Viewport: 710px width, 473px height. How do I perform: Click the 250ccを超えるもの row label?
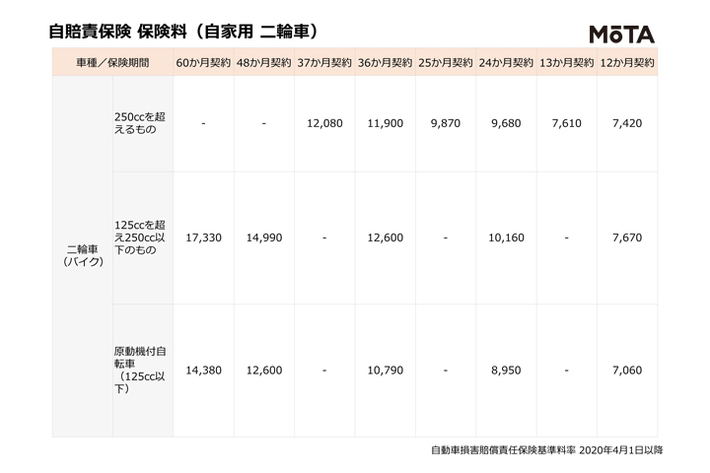pos(140,124)
